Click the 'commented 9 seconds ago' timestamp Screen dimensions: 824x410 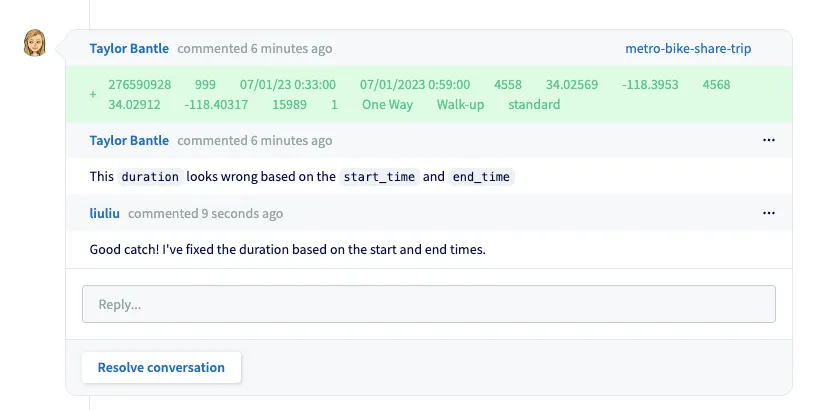(205, 213)
